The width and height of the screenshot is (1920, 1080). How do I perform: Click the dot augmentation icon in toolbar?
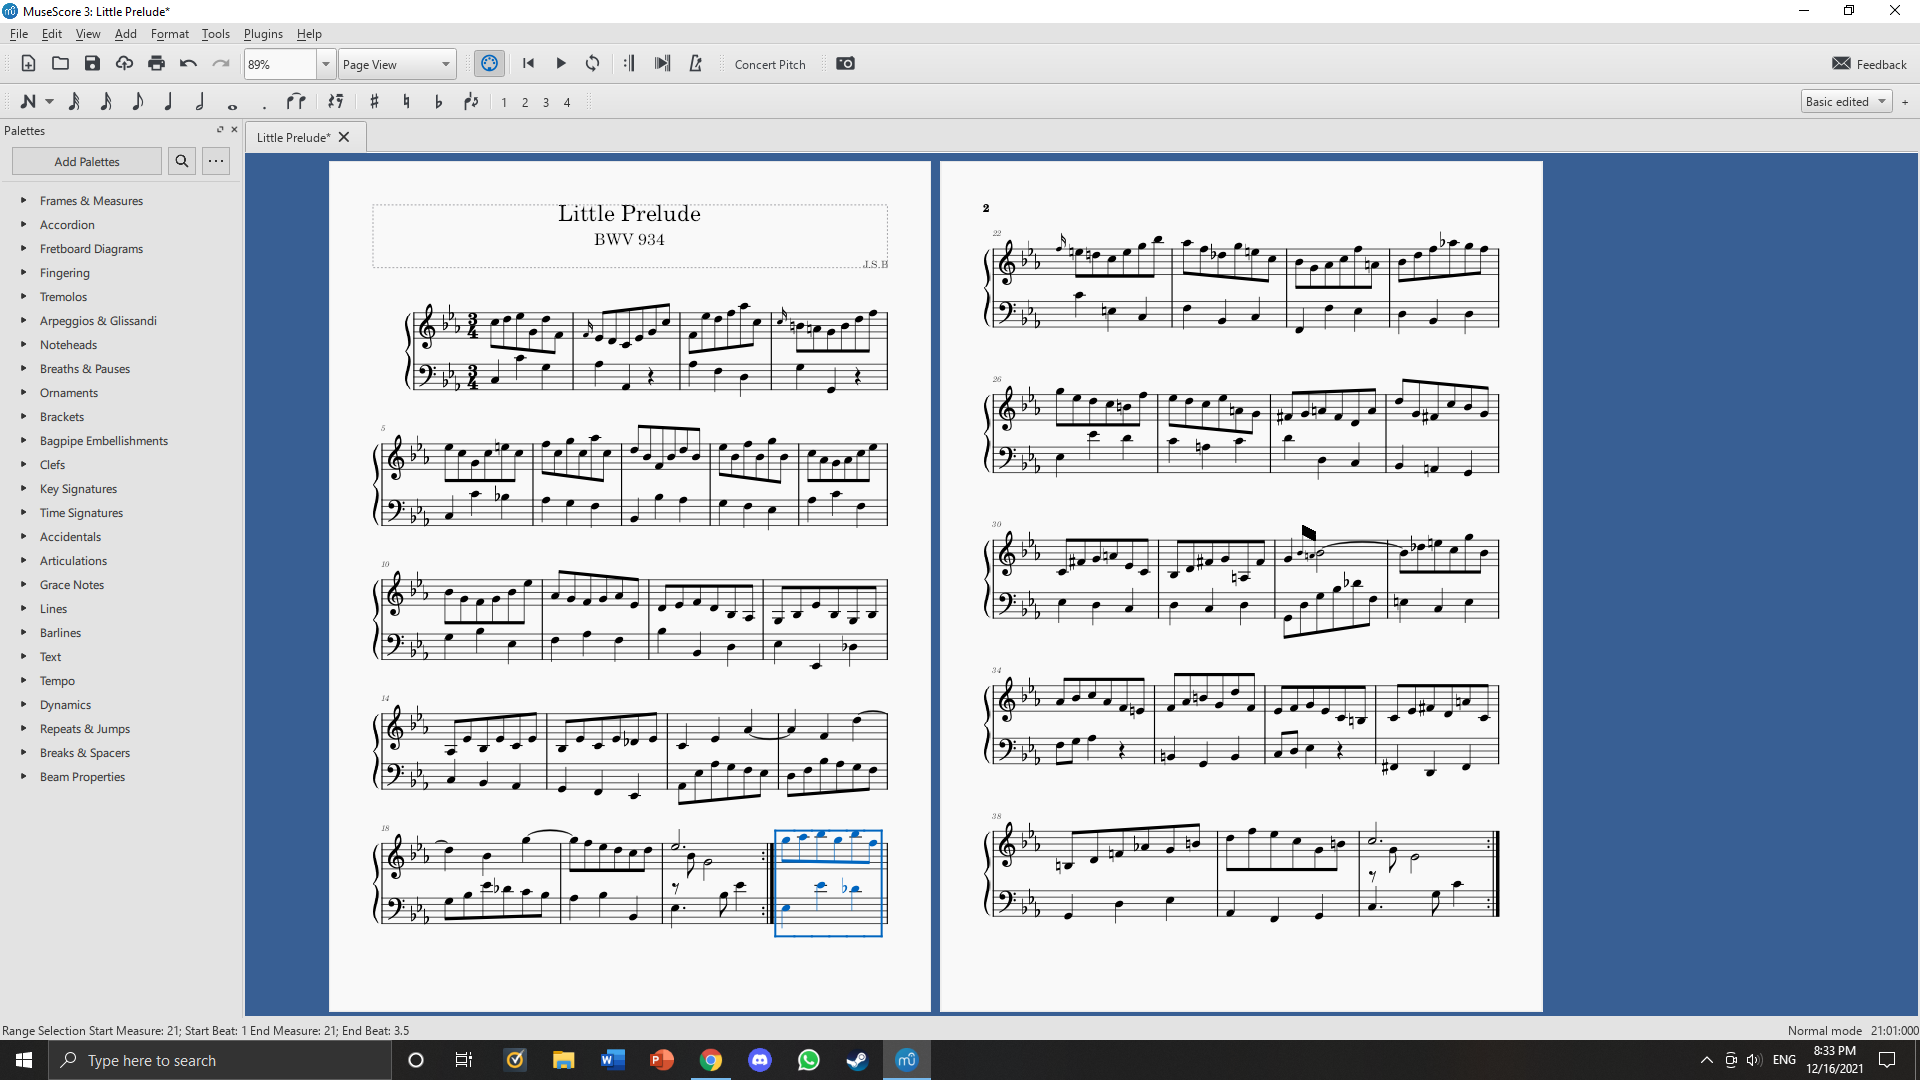click(264, 102)
